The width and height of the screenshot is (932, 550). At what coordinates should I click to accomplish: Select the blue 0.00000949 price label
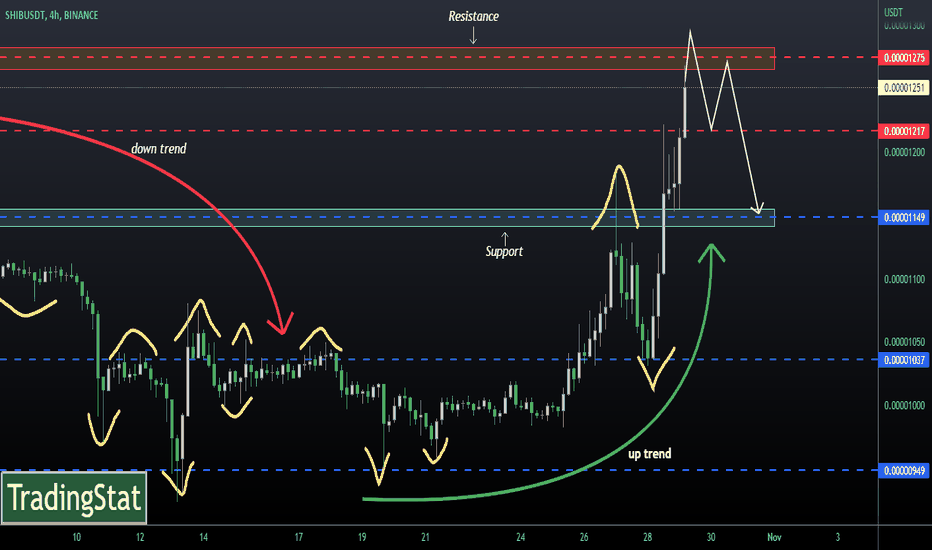(904, 471)
